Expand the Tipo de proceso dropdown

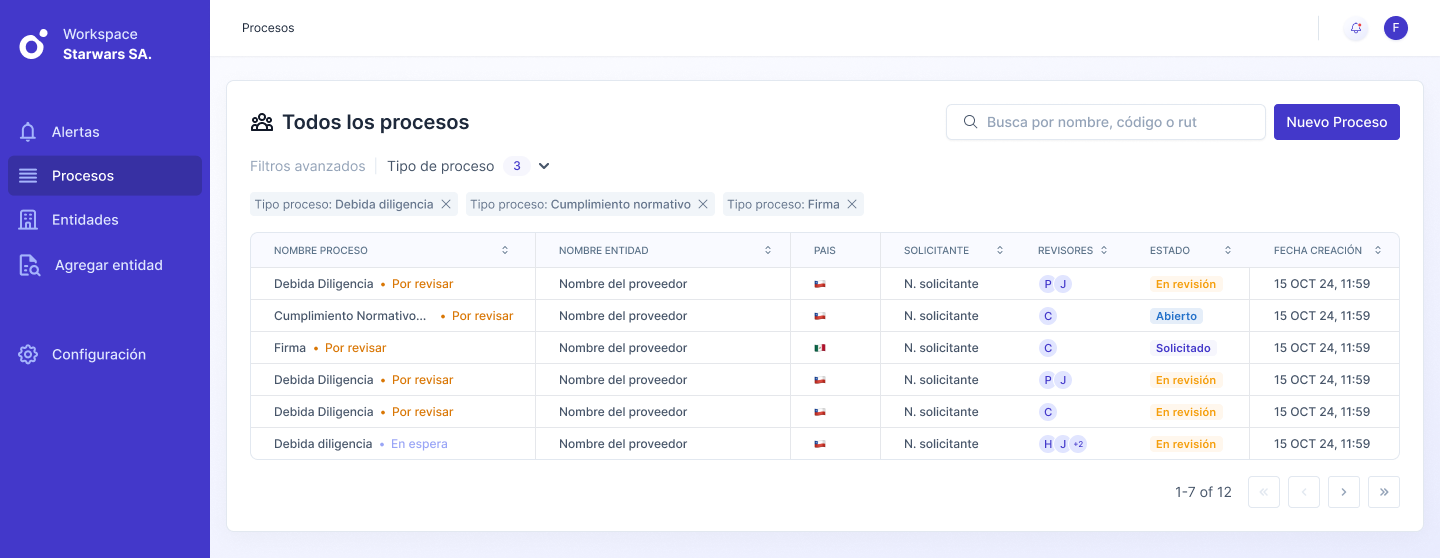[x=544, y=166]
